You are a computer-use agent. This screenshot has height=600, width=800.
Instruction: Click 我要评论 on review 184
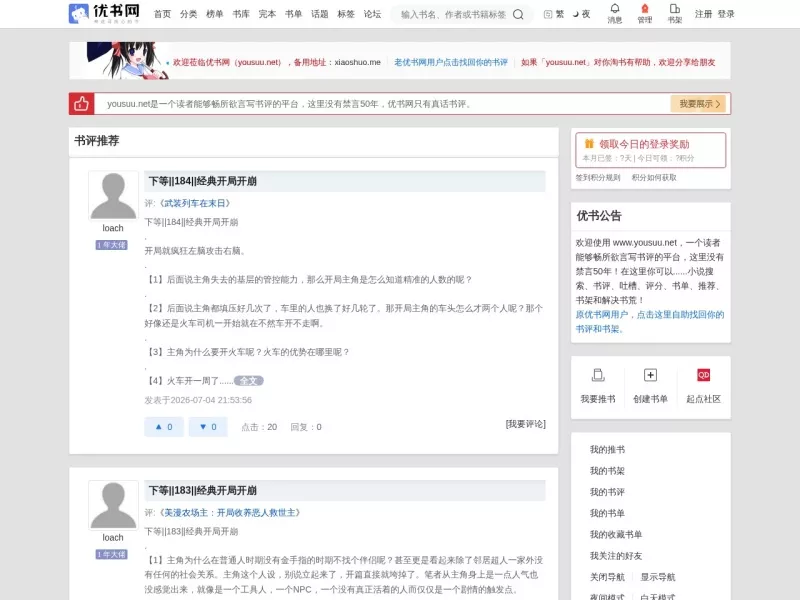(x=526, y=424)
